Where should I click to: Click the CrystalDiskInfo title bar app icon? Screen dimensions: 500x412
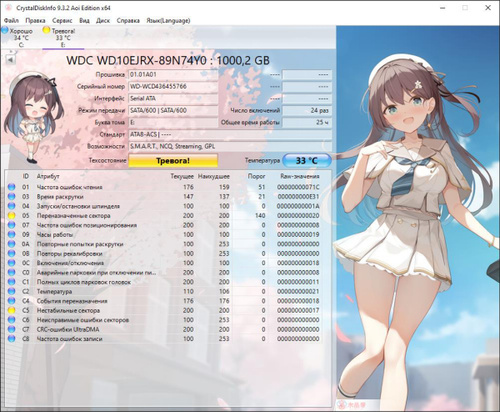click(8, 8)
